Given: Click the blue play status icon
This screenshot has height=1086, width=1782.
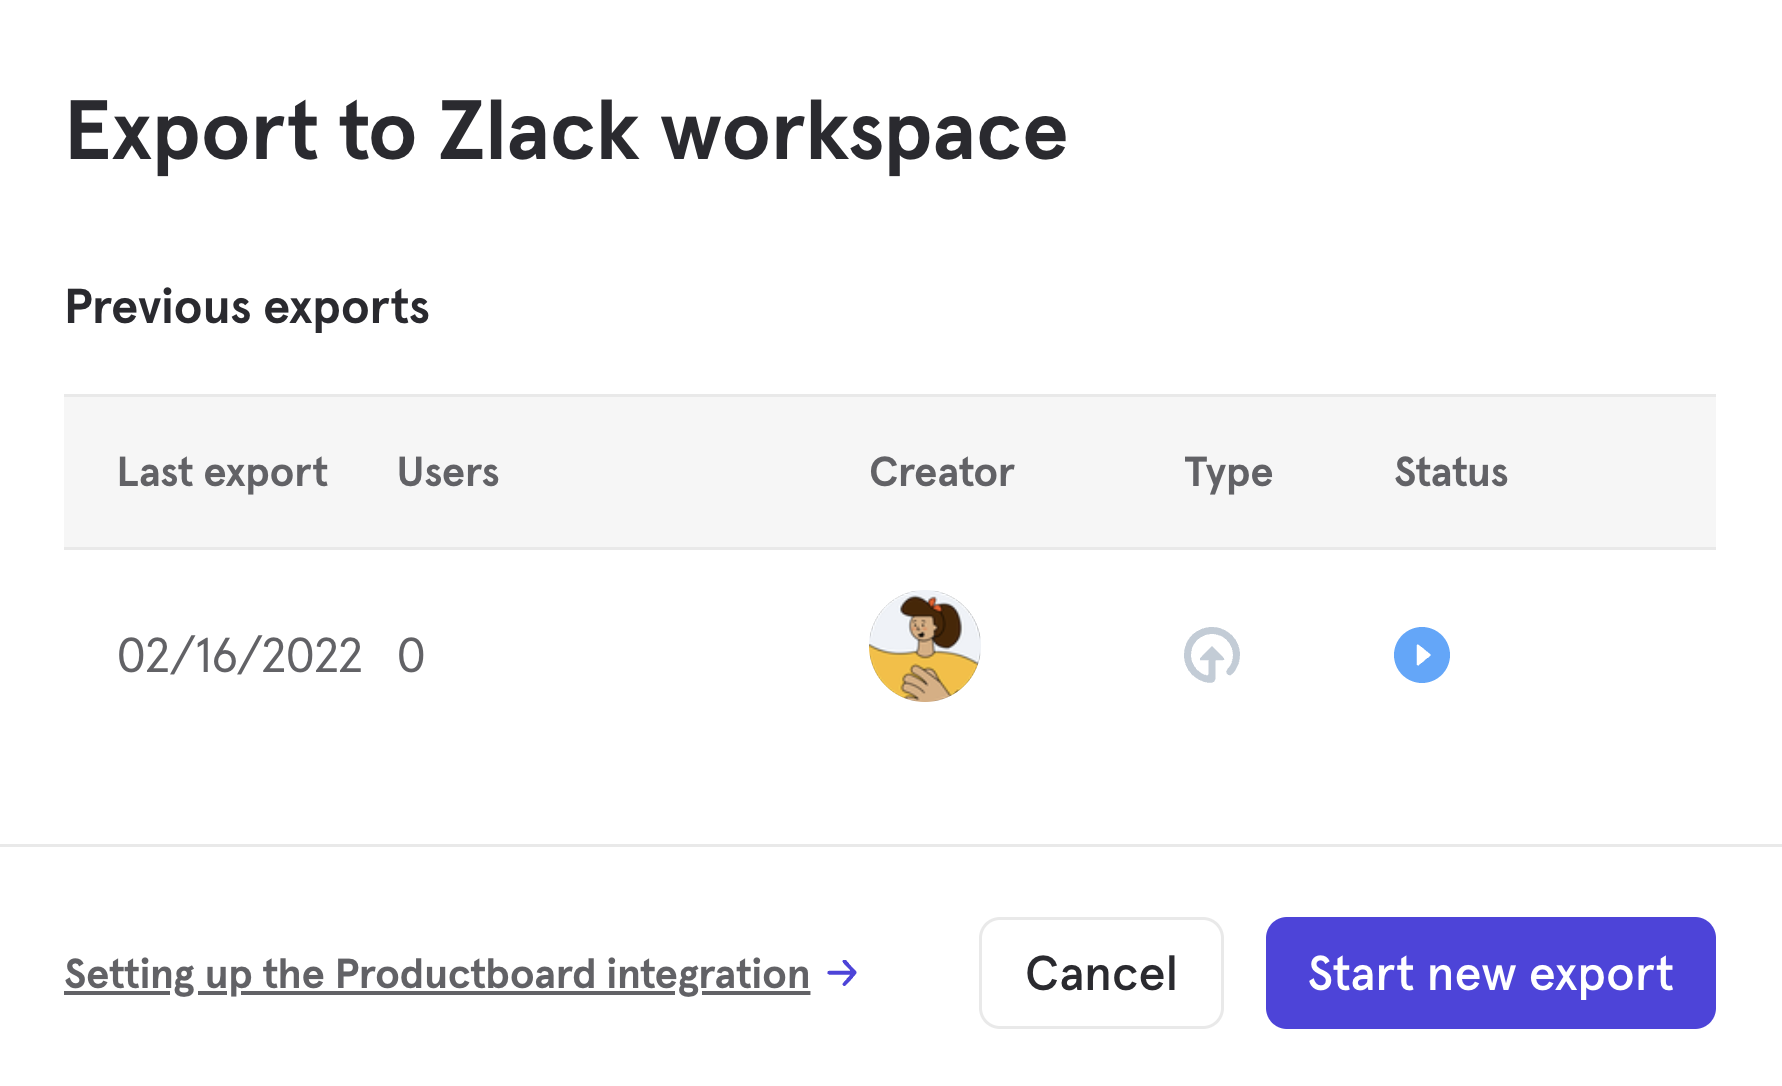Looking at the screenshot, I should [x=1421, y=655].
